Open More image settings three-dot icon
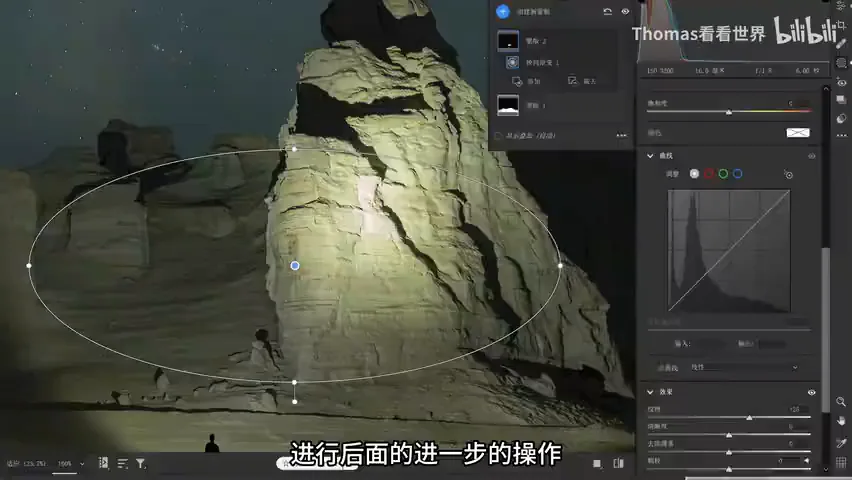The width and height of the screenshot is (852, 480). [841, 135]
